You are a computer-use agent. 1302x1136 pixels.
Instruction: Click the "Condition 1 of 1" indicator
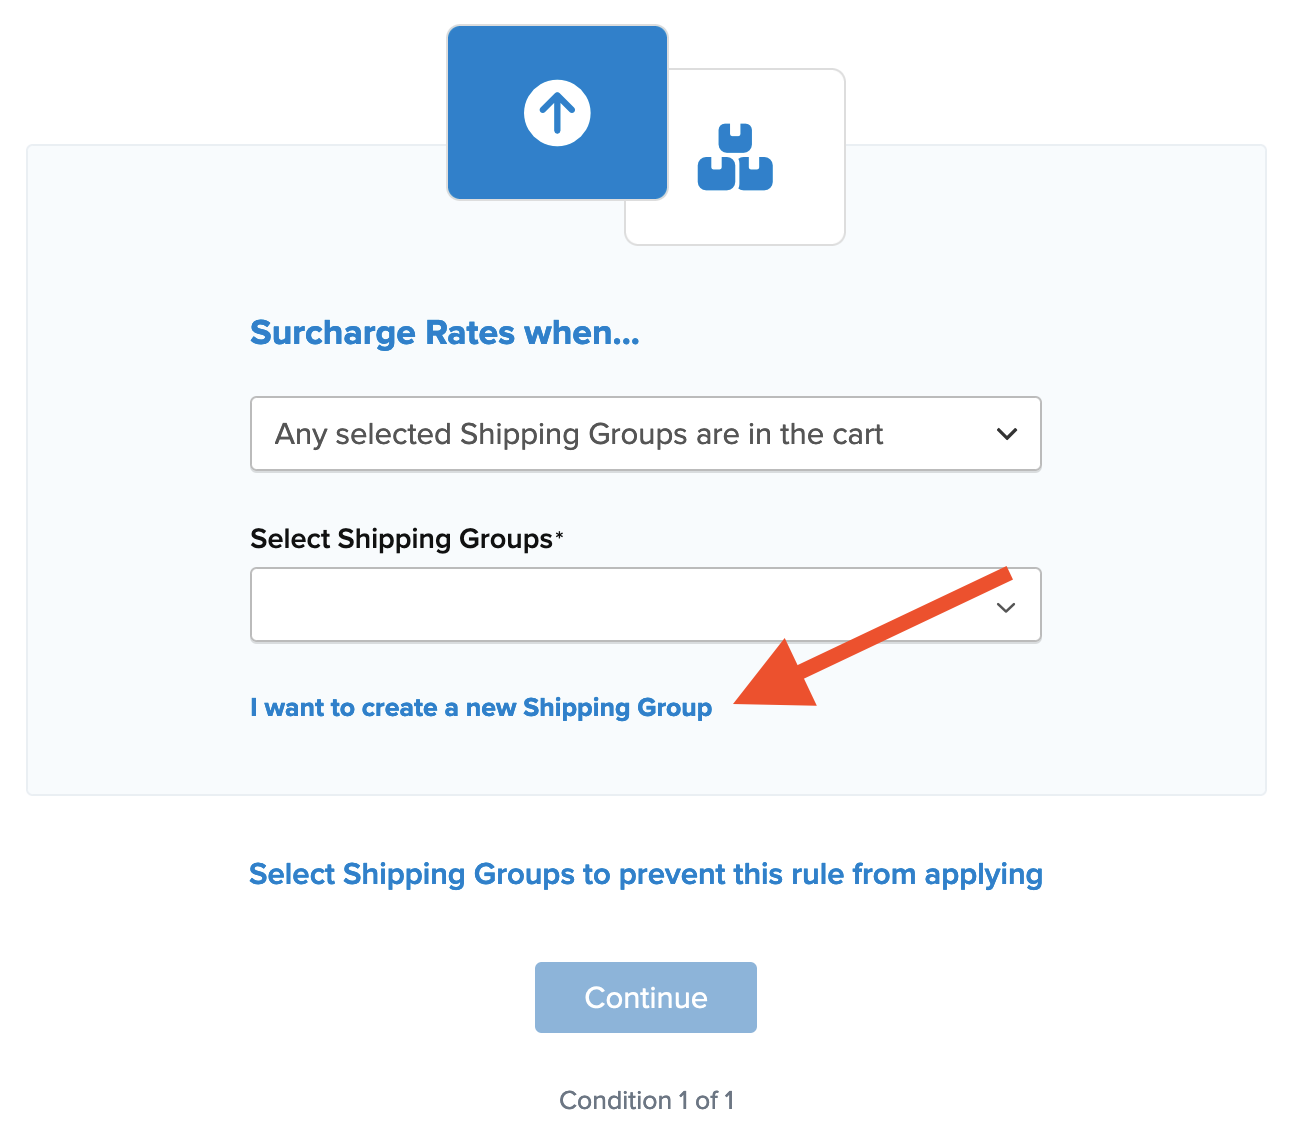646,1100
